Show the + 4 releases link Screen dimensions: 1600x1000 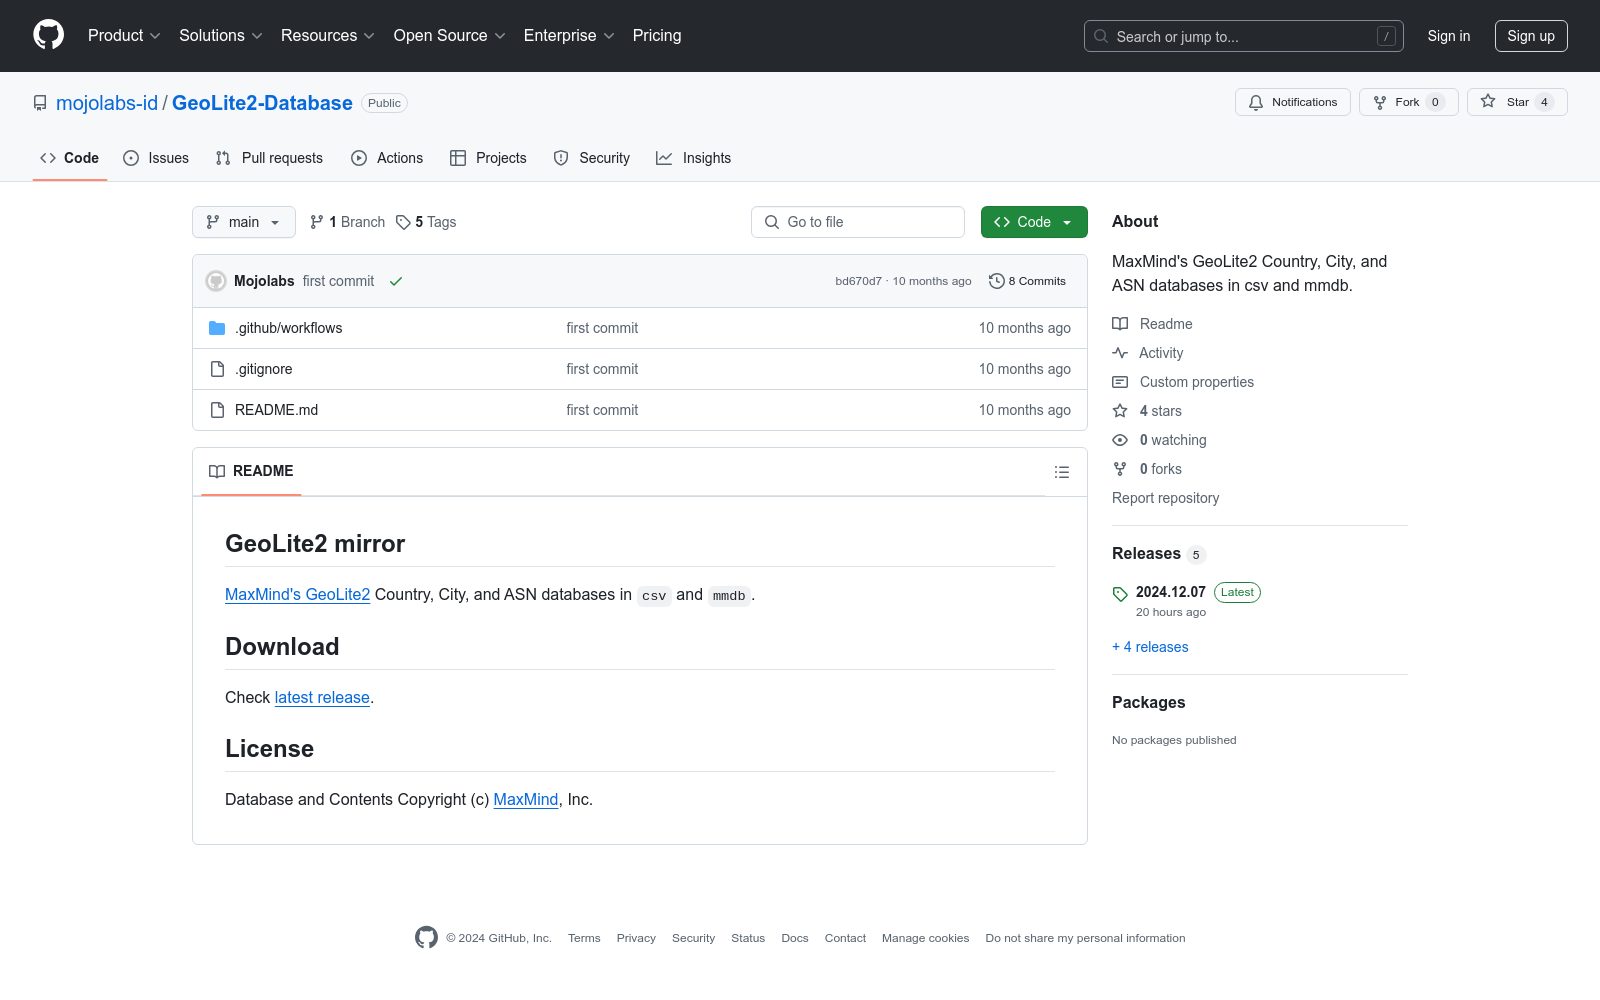click(1150, 647)
